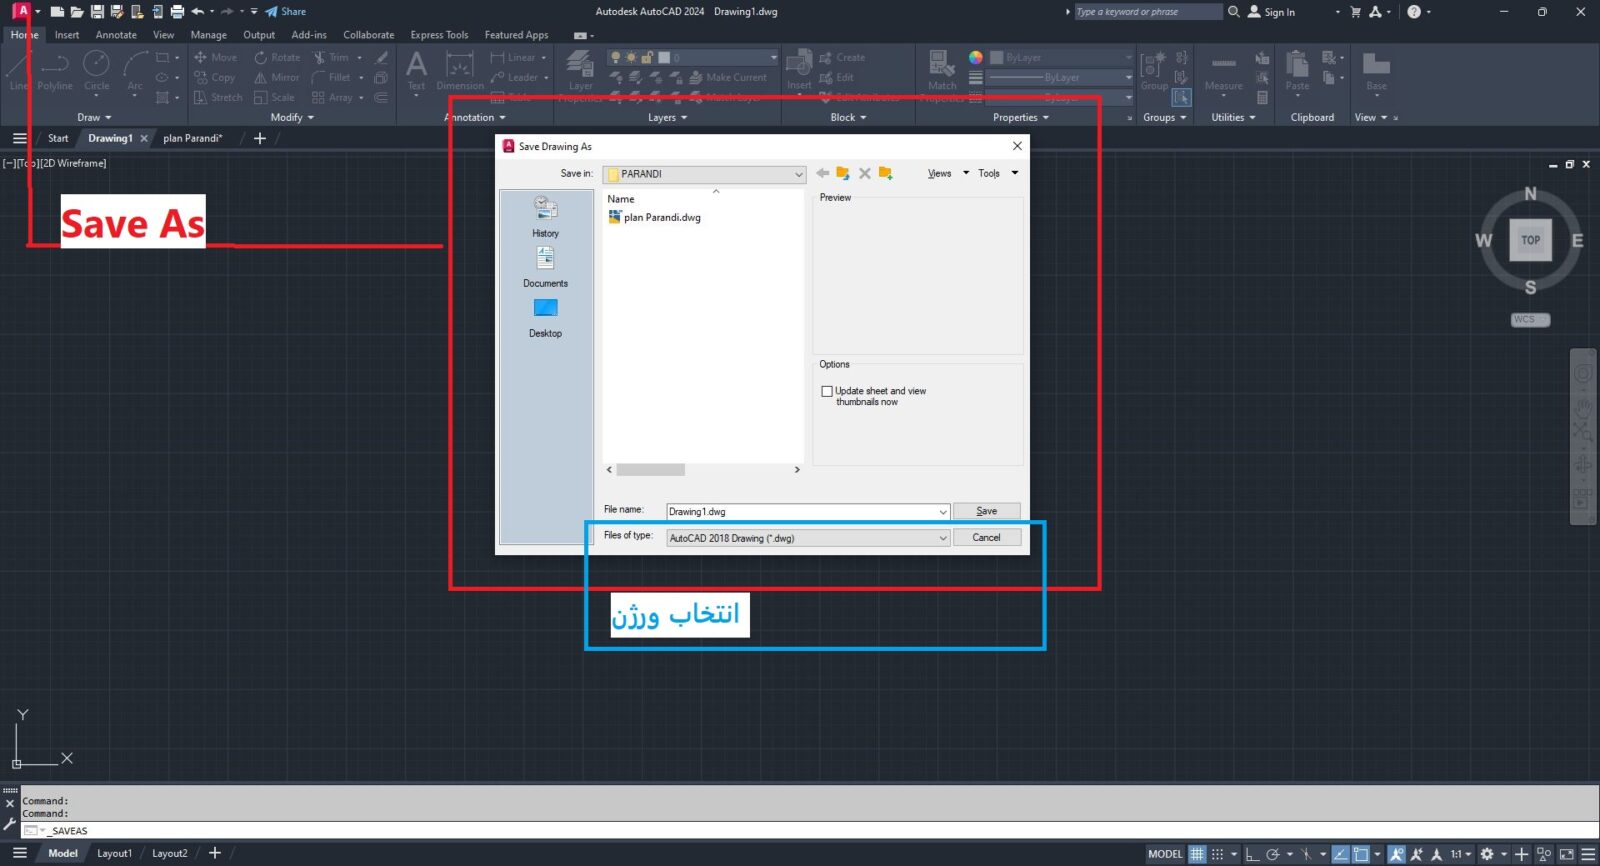
Task: Click the Help question mark icon
Action: tap(1414, 12)
